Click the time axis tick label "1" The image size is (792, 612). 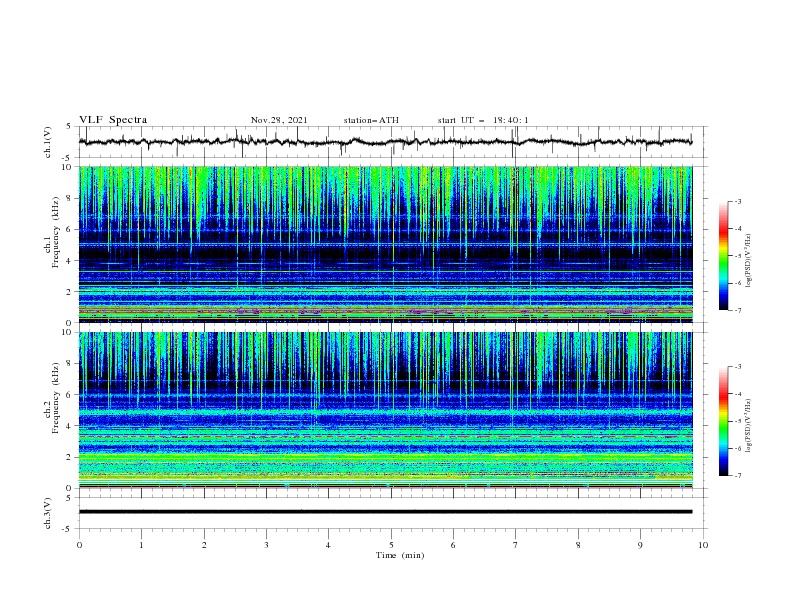[x=141, y=545]
